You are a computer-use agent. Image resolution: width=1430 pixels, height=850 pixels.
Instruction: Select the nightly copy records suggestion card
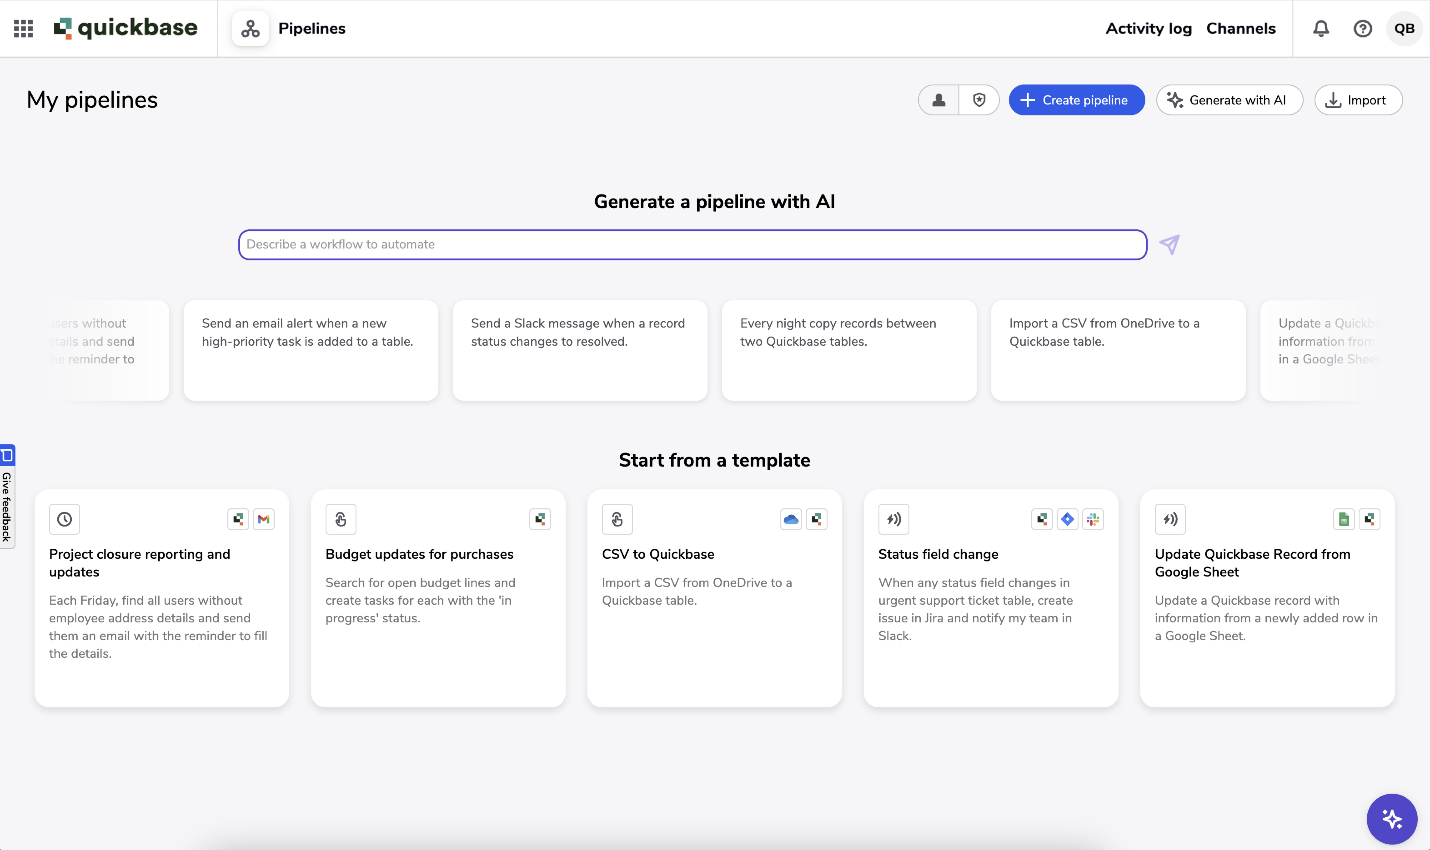coord(849,351)
